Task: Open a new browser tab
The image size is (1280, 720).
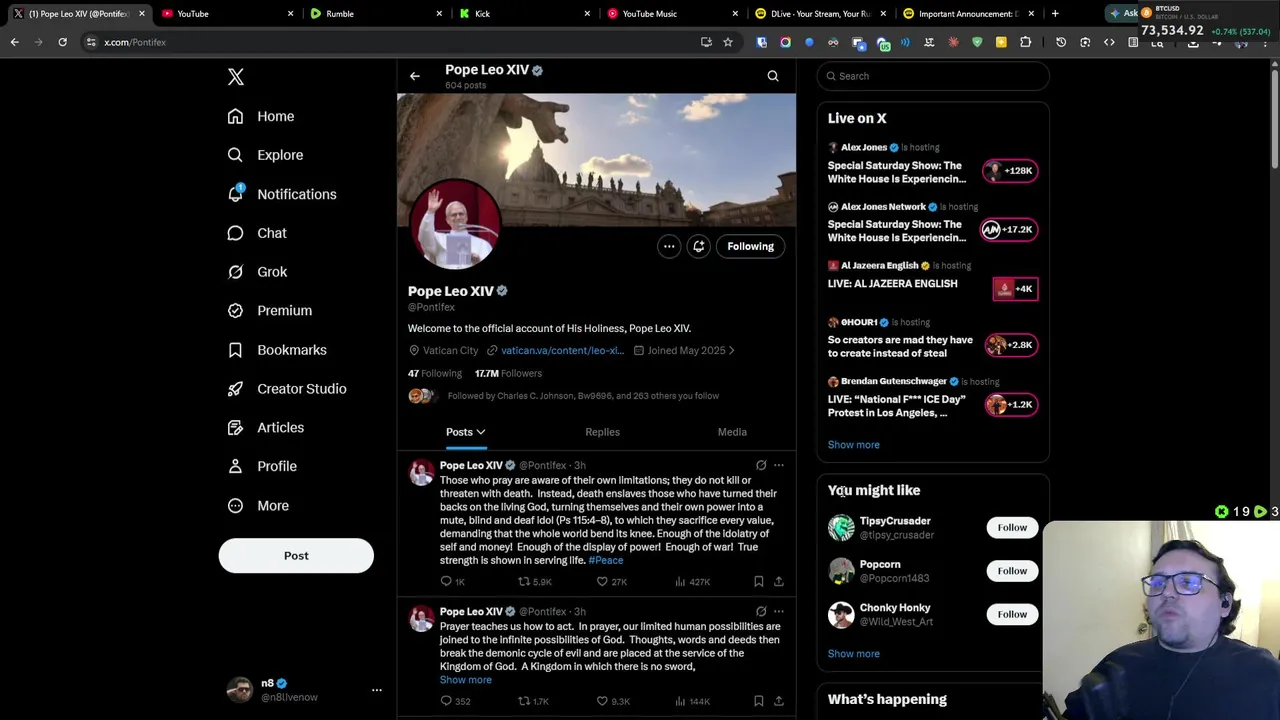Action: 1055,14
